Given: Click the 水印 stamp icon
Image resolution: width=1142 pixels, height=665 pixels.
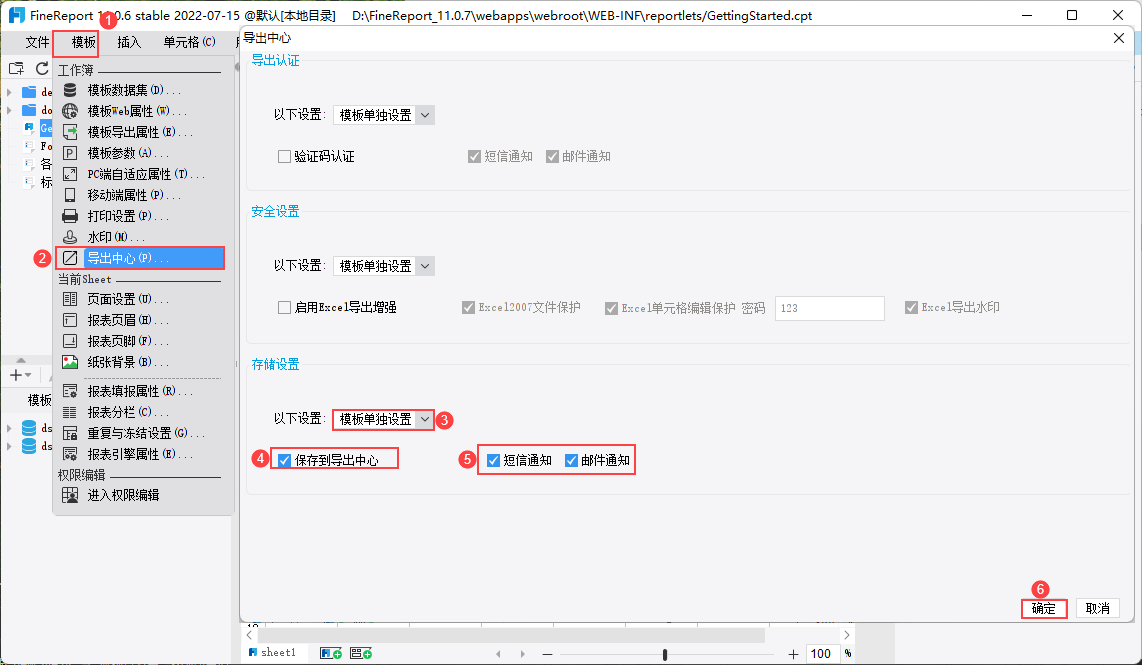Looking at the screenshot, I should point(70,237).
